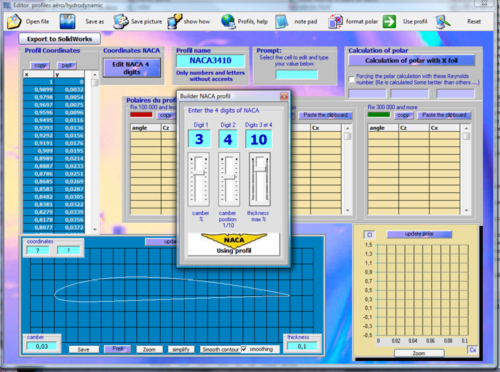
Task: Click the Smooth contour button
Action: 220,349
